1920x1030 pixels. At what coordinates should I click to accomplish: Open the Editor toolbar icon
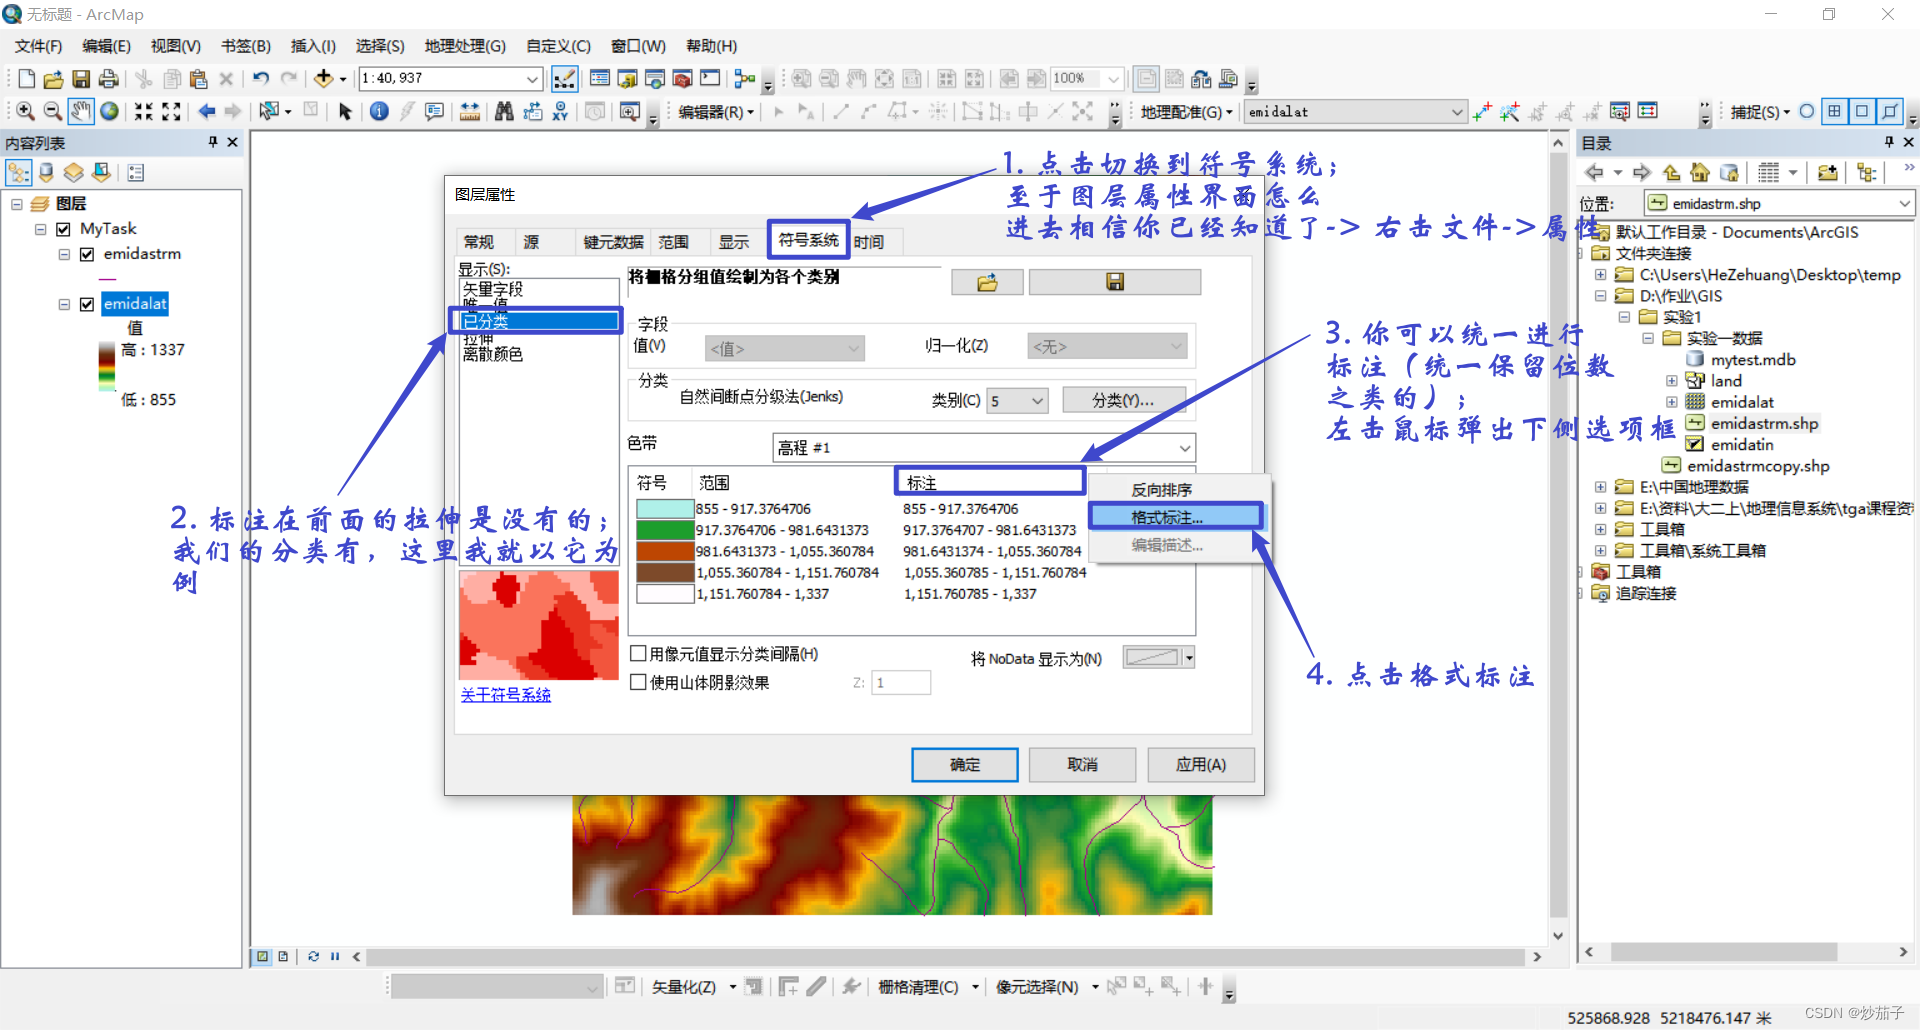[565, 79]
